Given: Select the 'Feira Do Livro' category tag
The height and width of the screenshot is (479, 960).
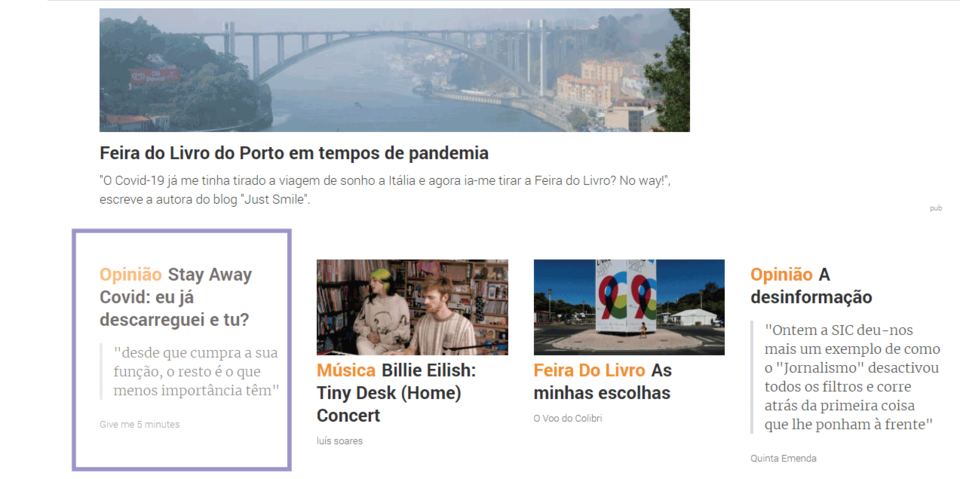Looking at the screenshot, I should pyautogui.click(x=589, y=370).
